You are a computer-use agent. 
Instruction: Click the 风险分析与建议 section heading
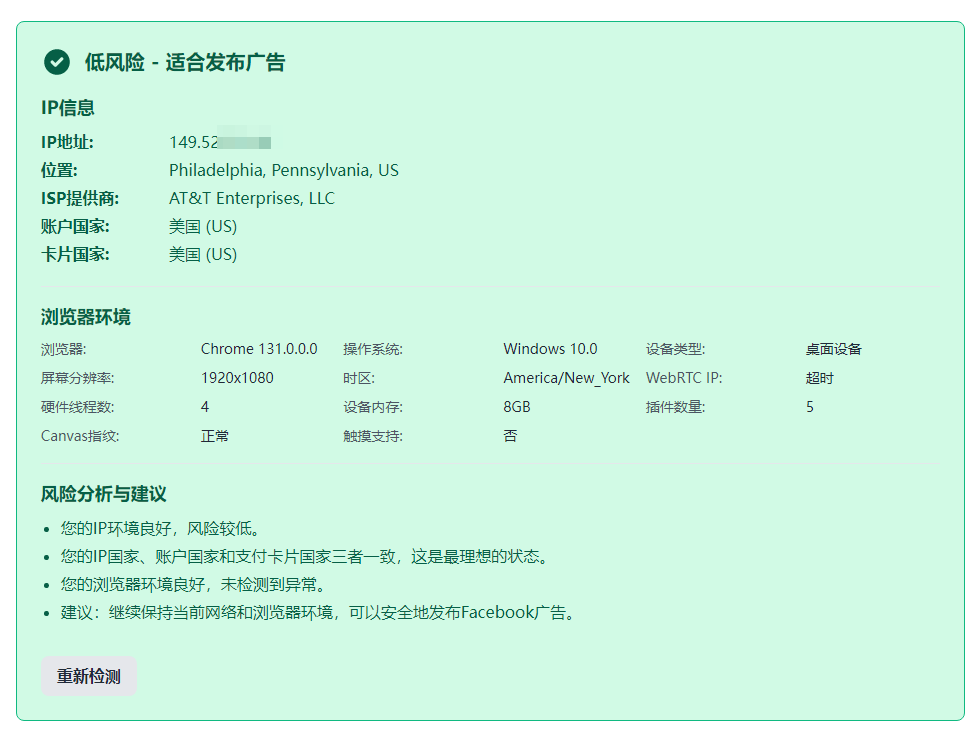pos(104,494)
